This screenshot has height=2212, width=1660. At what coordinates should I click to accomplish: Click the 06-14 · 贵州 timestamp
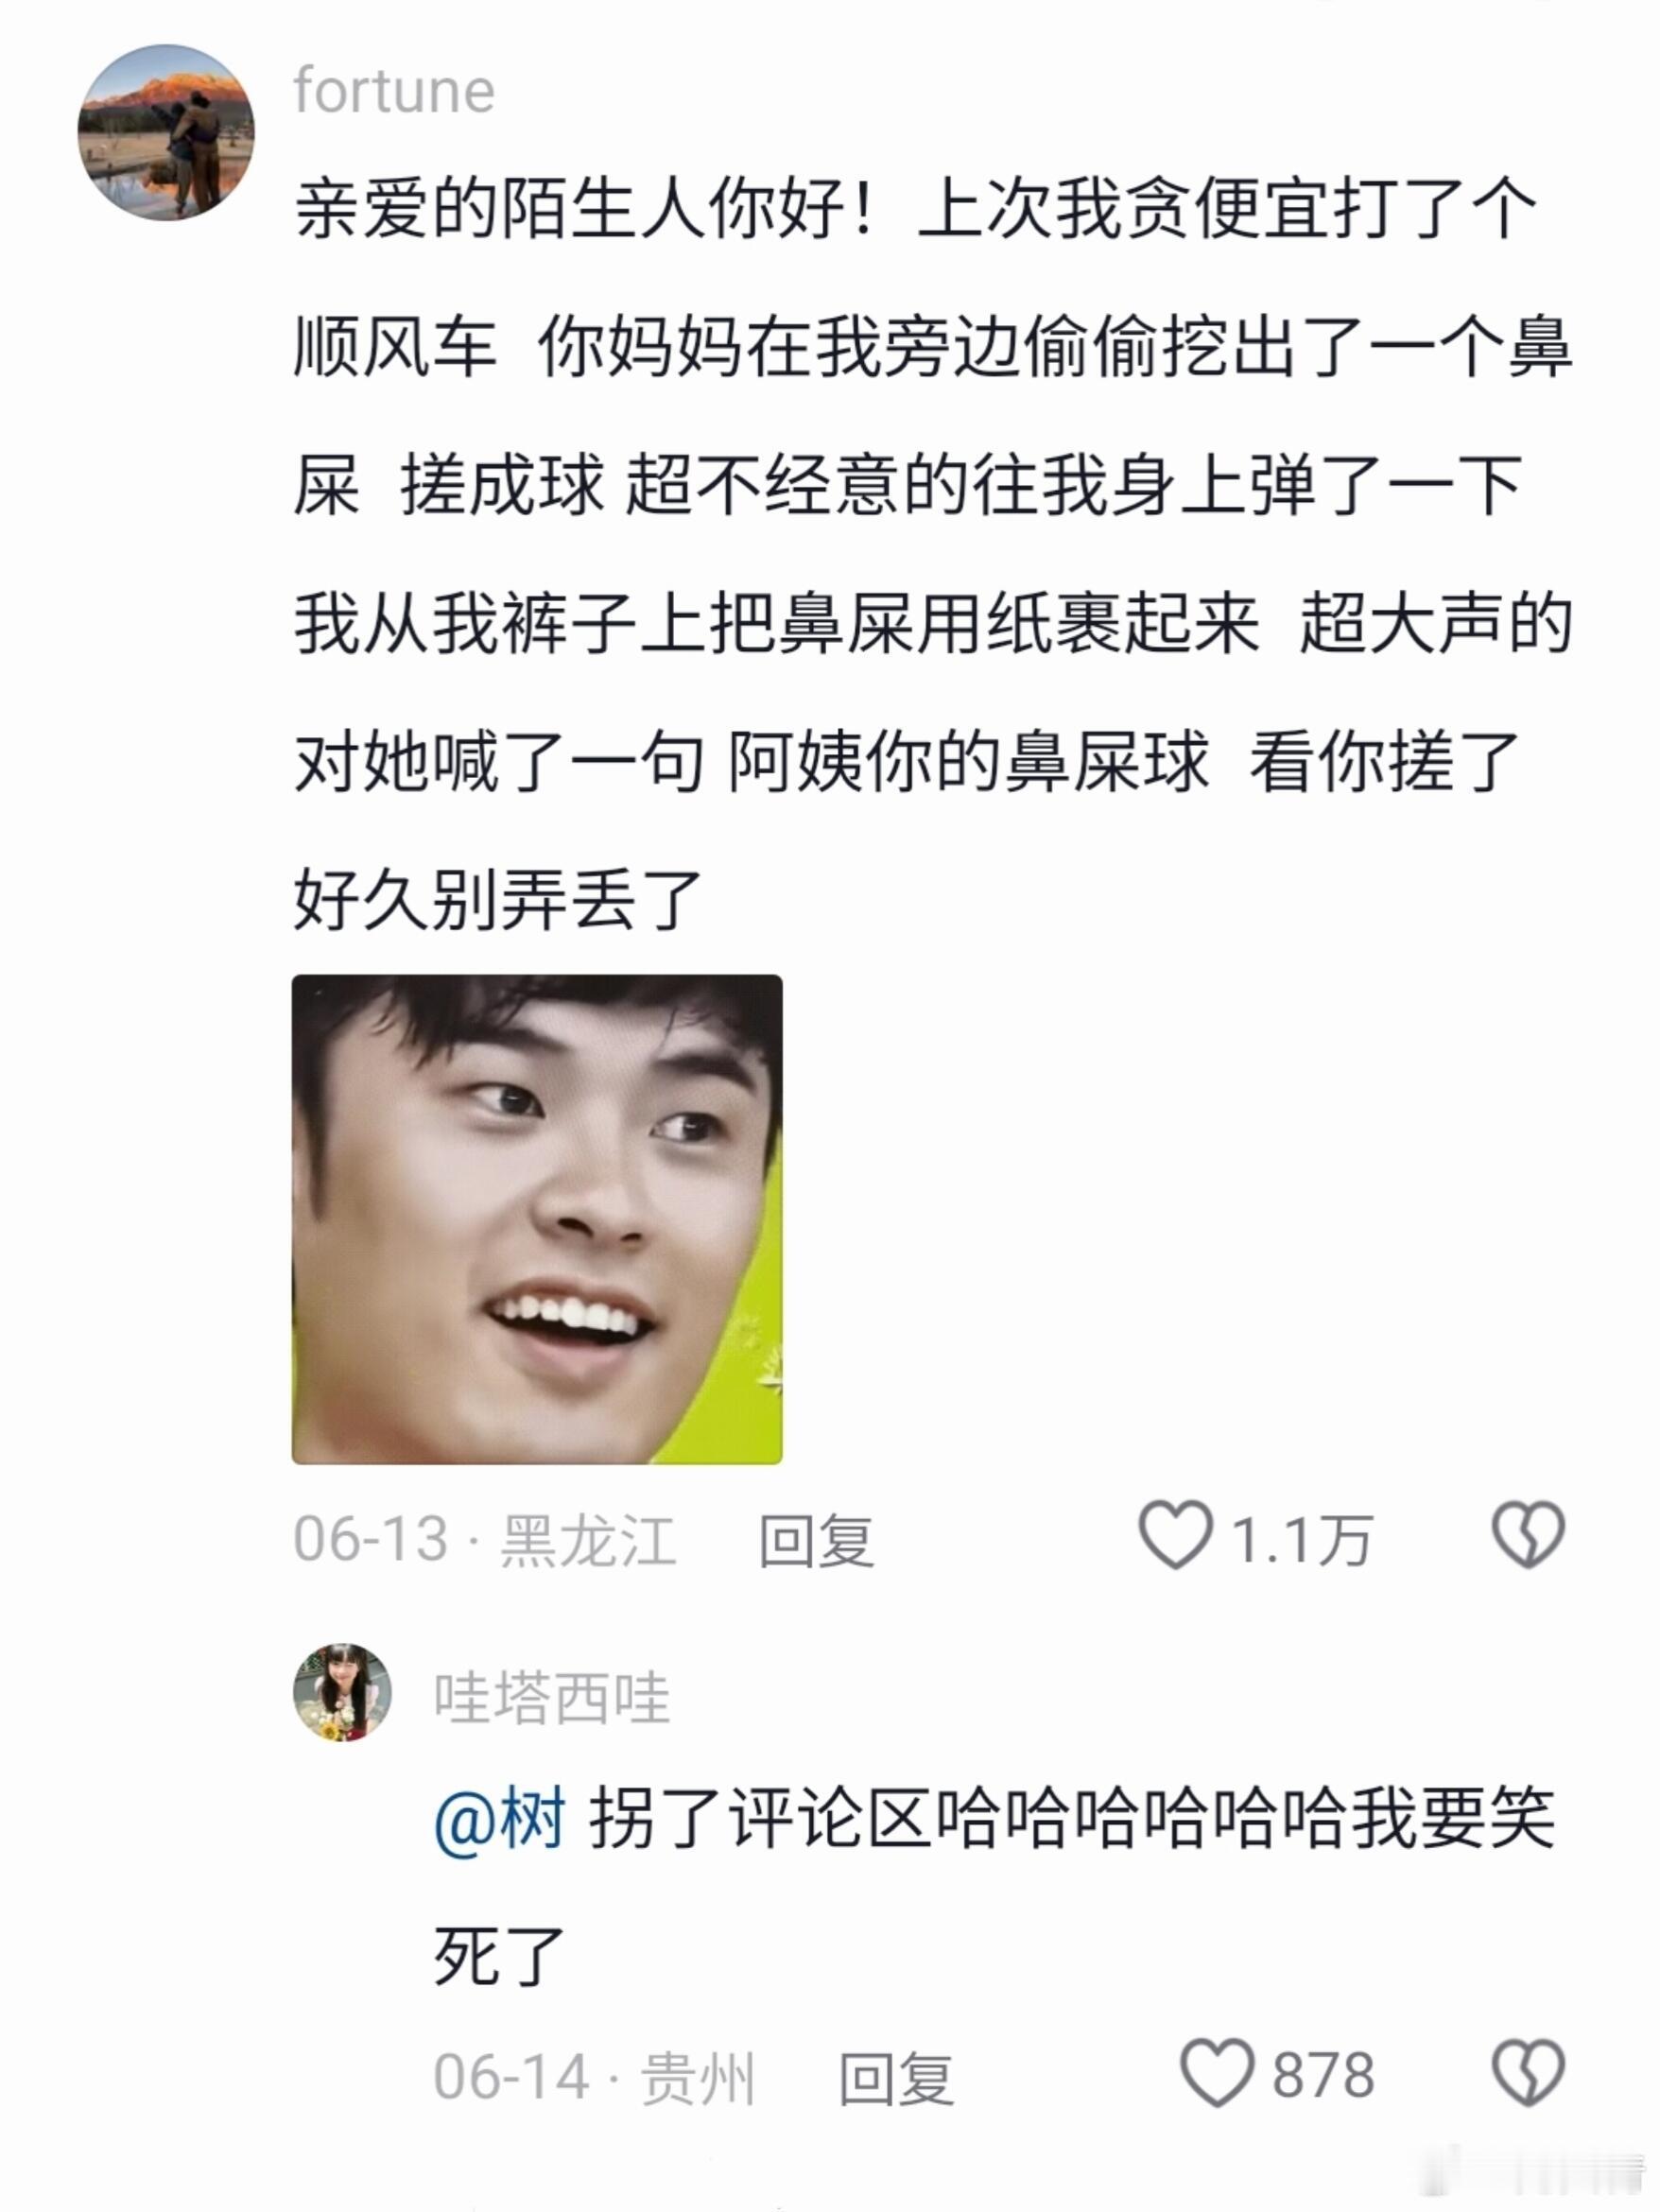click(594, 2077)
